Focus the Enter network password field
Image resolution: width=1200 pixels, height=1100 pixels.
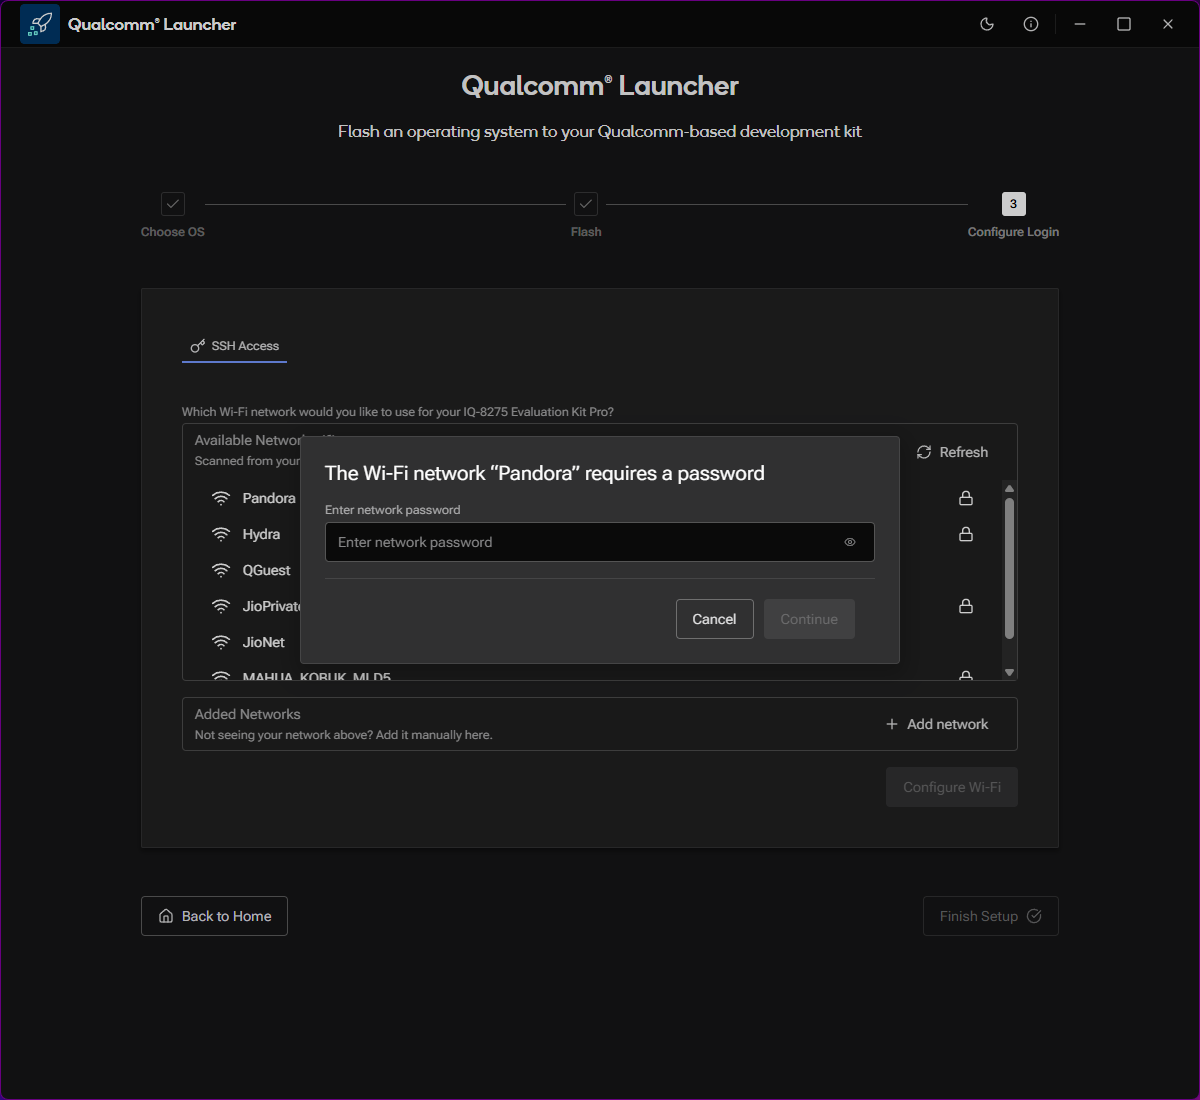pyautogui.click(x=600, y=542)
